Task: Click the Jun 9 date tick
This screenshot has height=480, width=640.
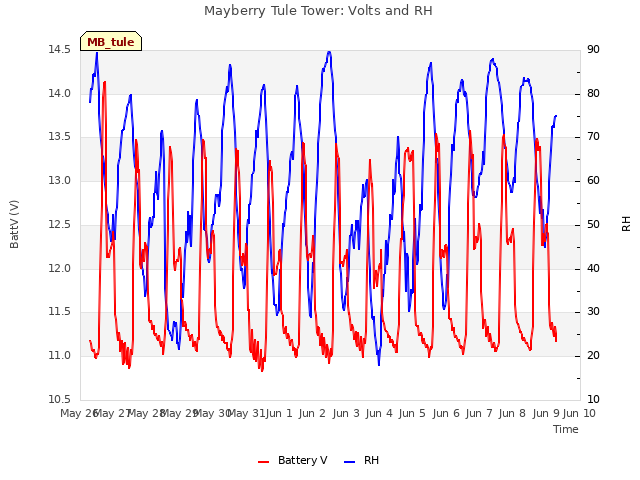Action: tap(546, 413)
